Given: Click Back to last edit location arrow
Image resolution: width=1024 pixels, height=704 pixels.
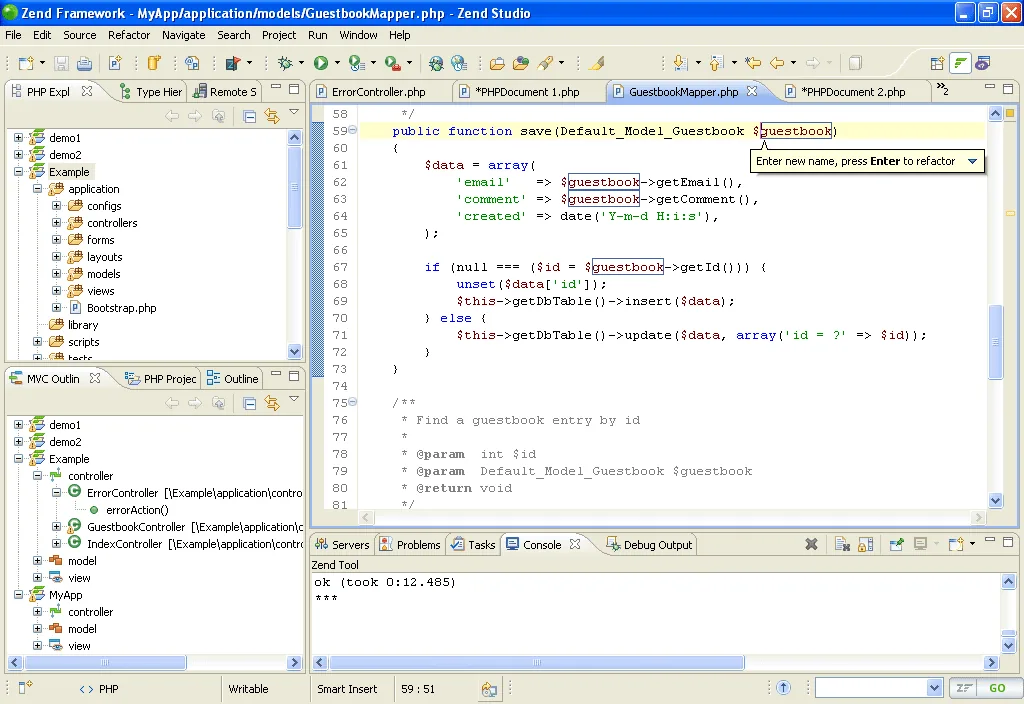Looking at the screenshot, I should coord(753,63).
